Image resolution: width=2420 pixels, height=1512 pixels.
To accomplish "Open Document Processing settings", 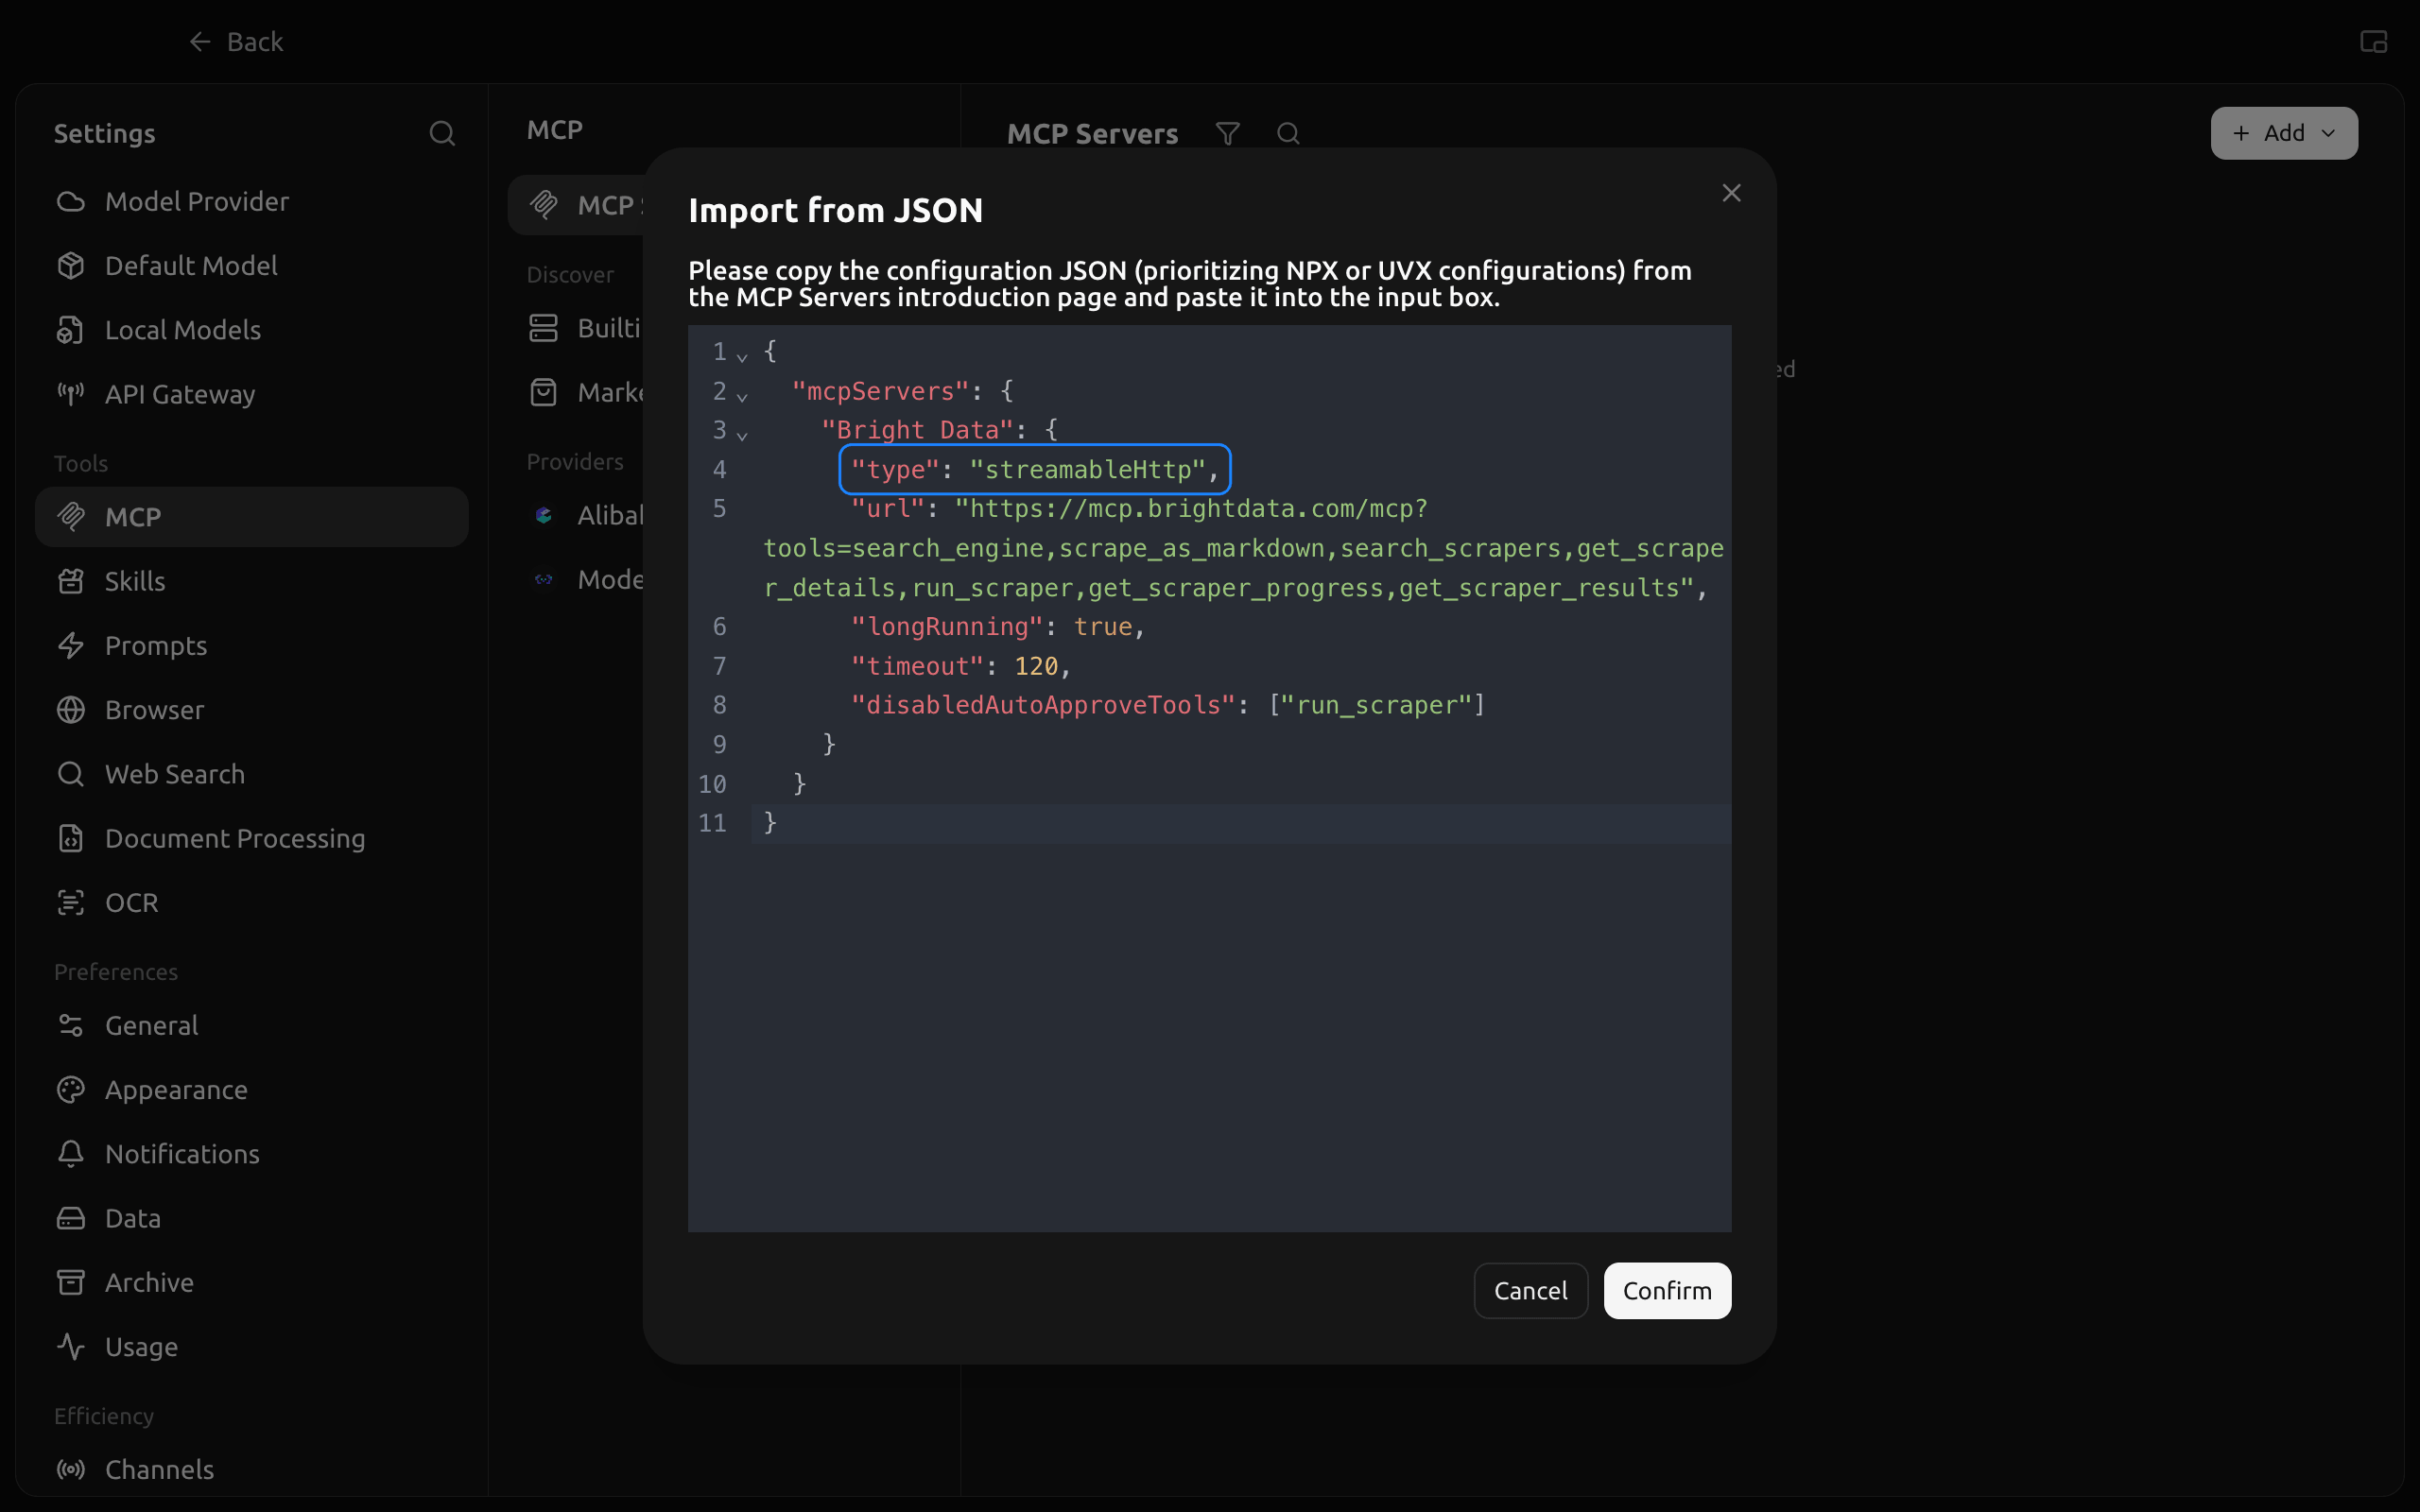I will pyautogui.click(x=252, y=838).
